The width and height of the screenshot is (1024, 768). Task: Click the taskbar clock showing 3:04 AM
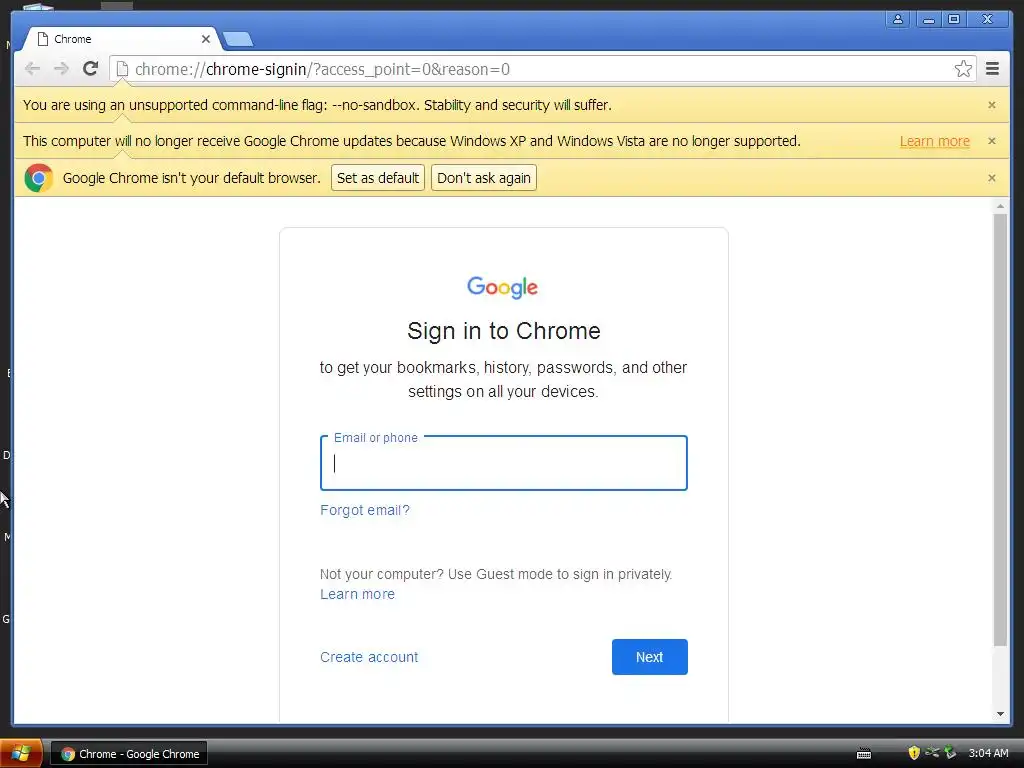click(x=988, y=753)
